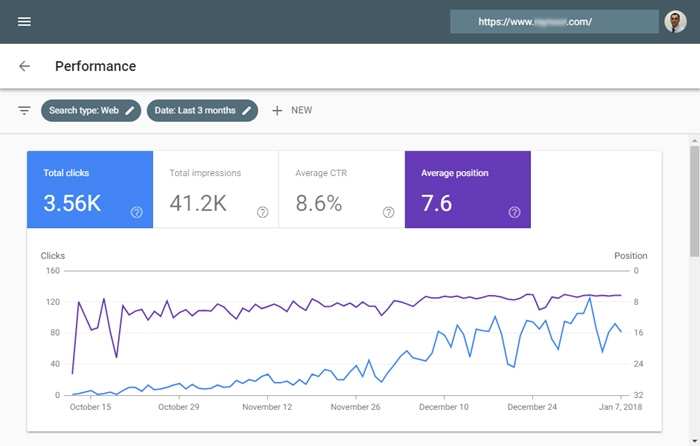Click the filter list icon
This screenshot has width=700, height=446.
24,110
